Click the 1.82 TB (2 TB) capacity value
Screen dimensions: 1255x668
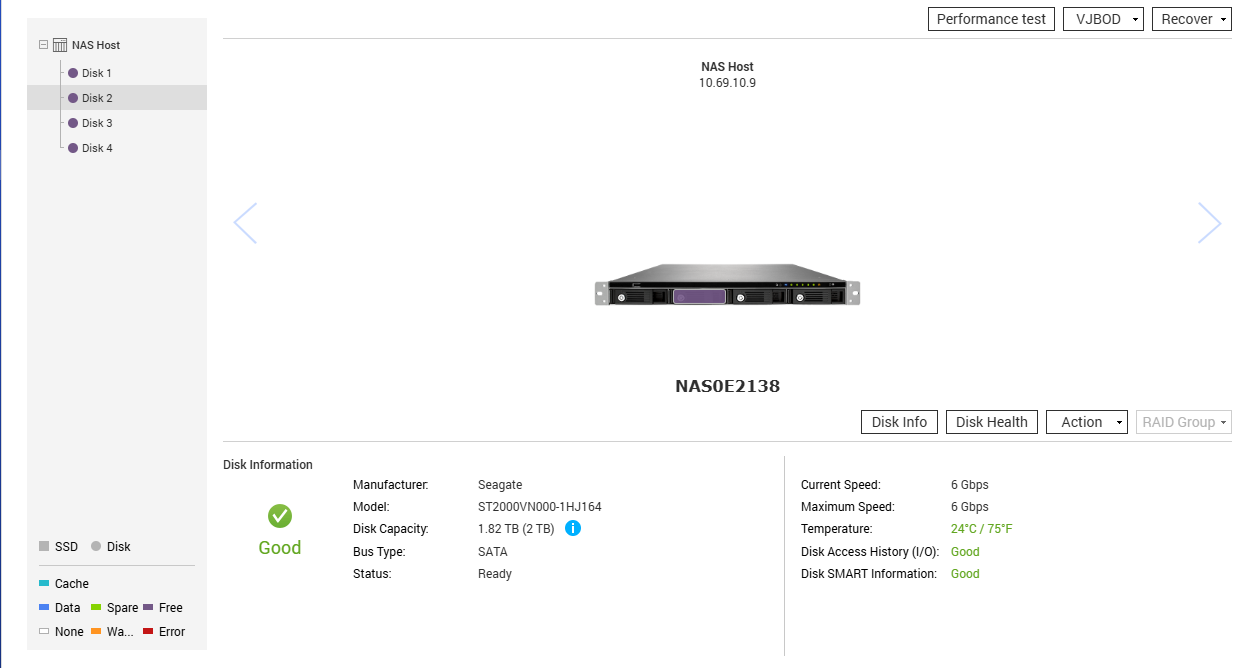click(516, 529)
